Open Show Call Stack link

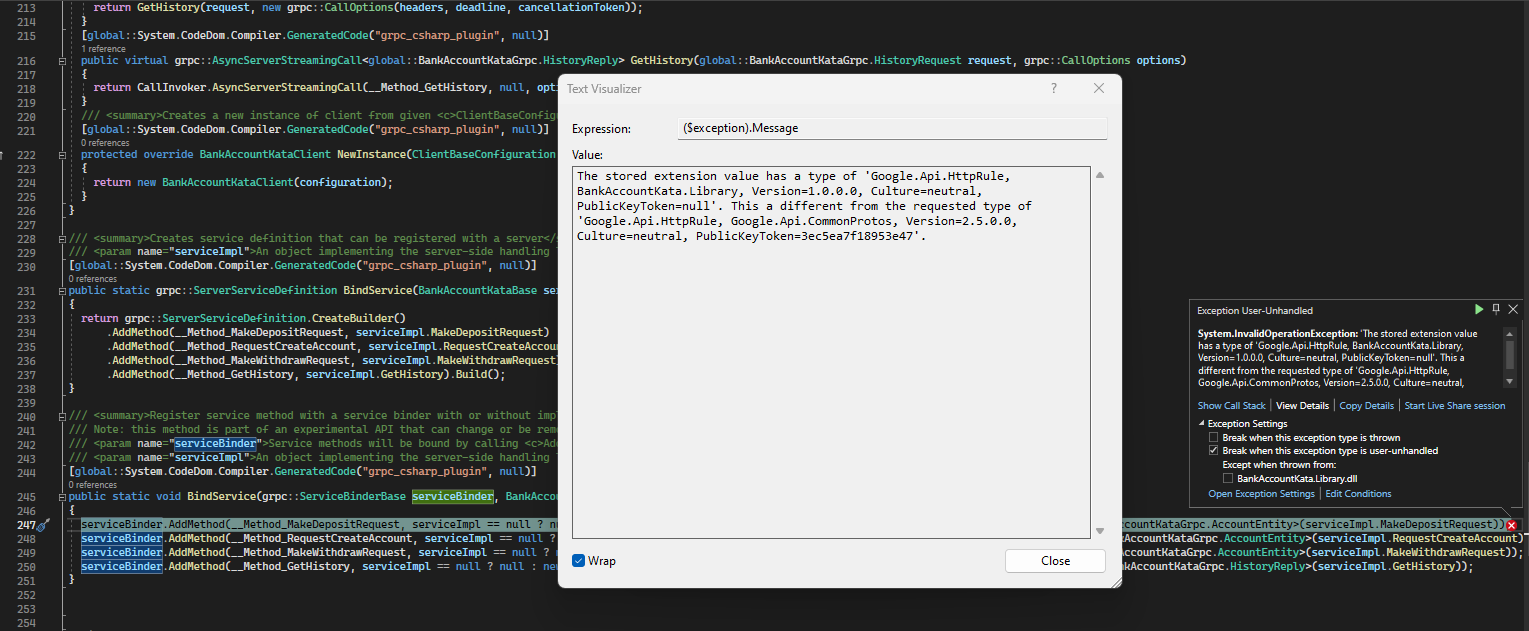[x=1232, y=406]
